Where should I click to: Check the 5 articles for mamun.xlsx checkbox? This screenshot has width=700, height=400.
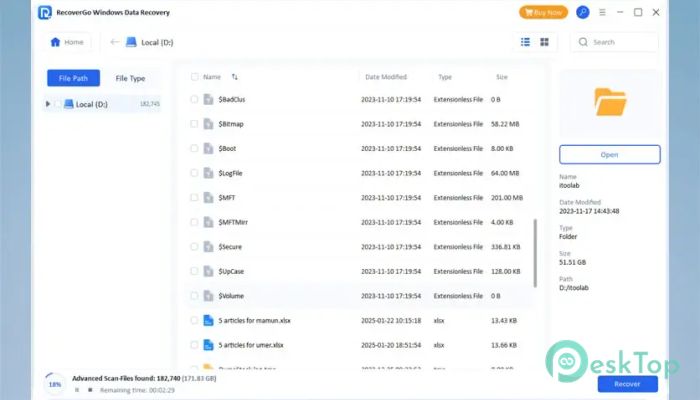pos(194,320)
